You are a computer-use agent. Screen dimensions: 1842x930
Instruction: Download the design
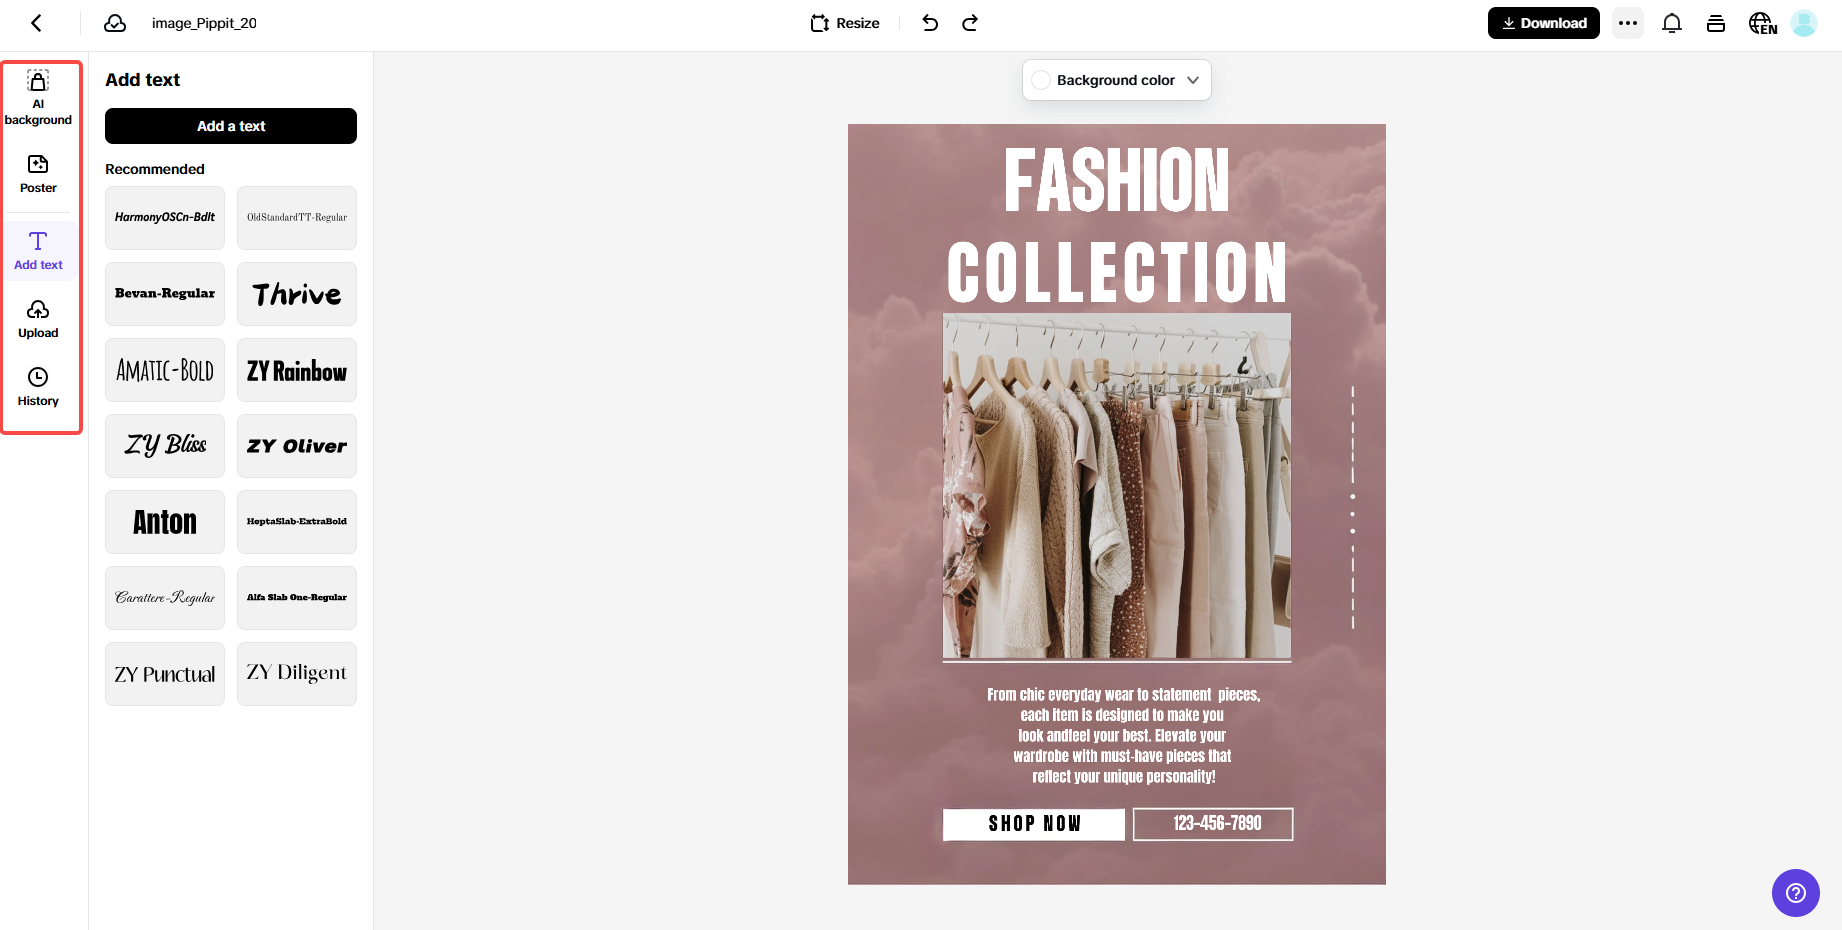coord(1543,22)
